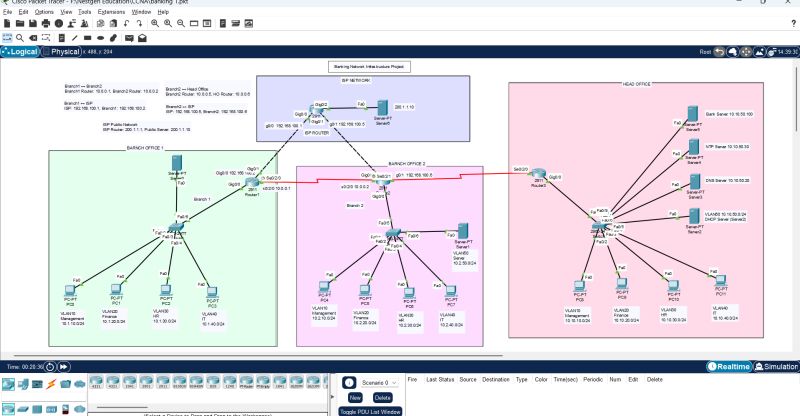
Task: Click the Copy icon
Action: point(101,23)
